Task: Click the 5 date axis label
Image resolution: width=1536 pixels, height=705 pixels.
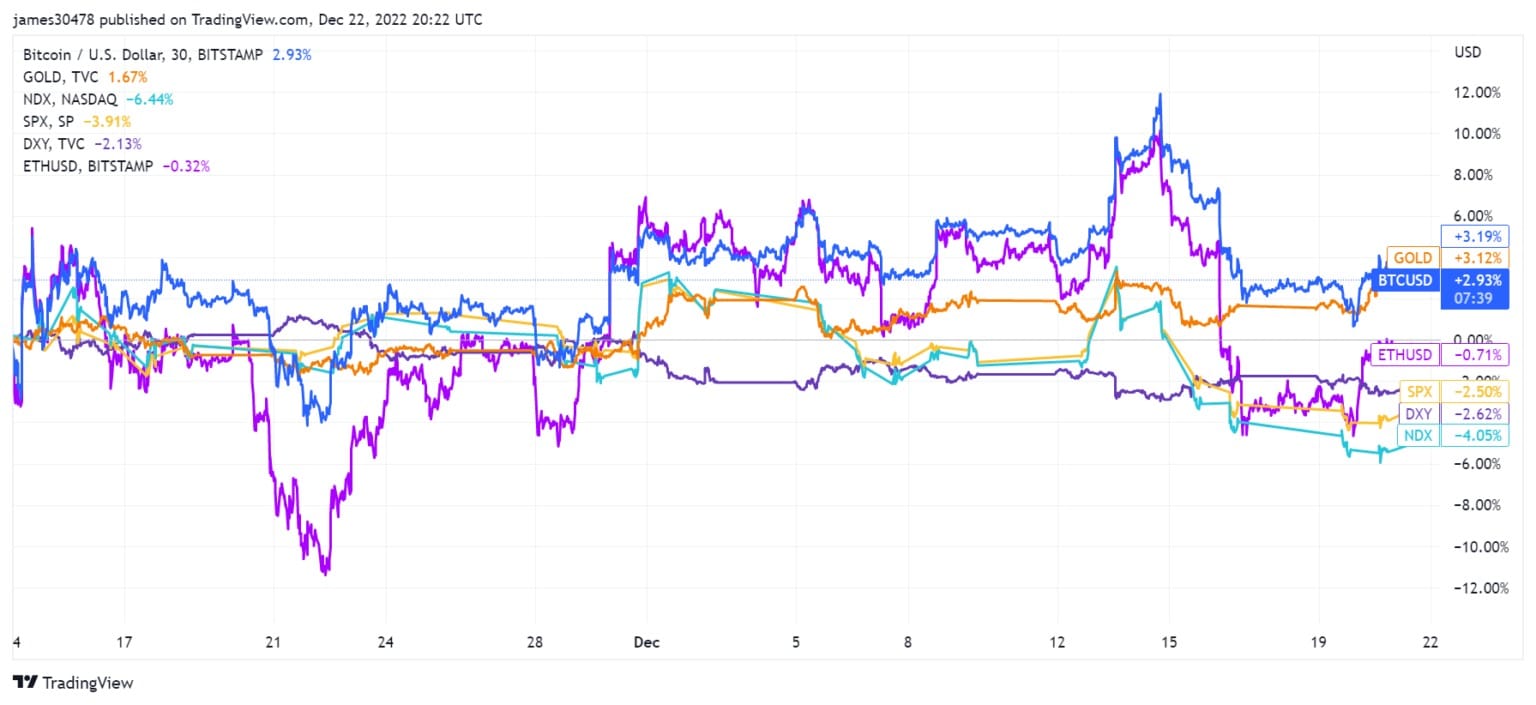Action: click(796, 642)
